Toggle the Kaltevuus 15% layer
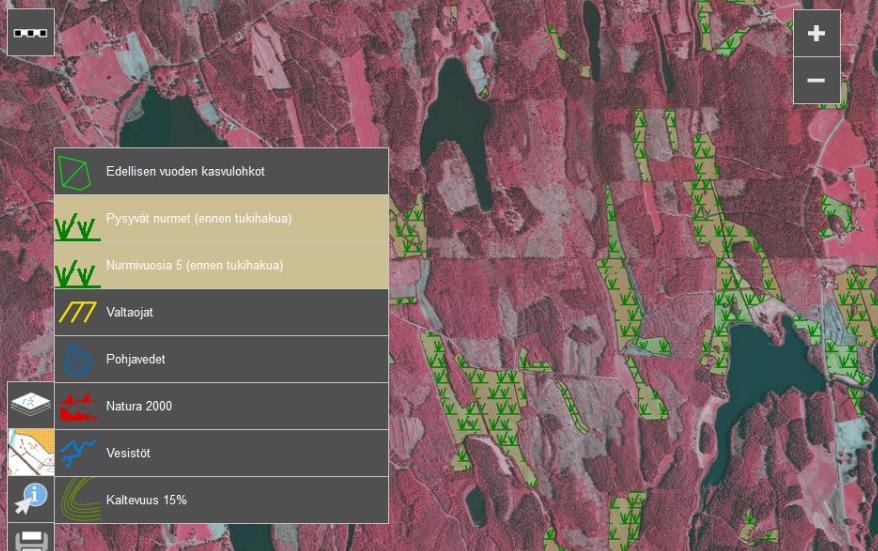This screenshot has width=878, height=551. (x=221, y=500)
